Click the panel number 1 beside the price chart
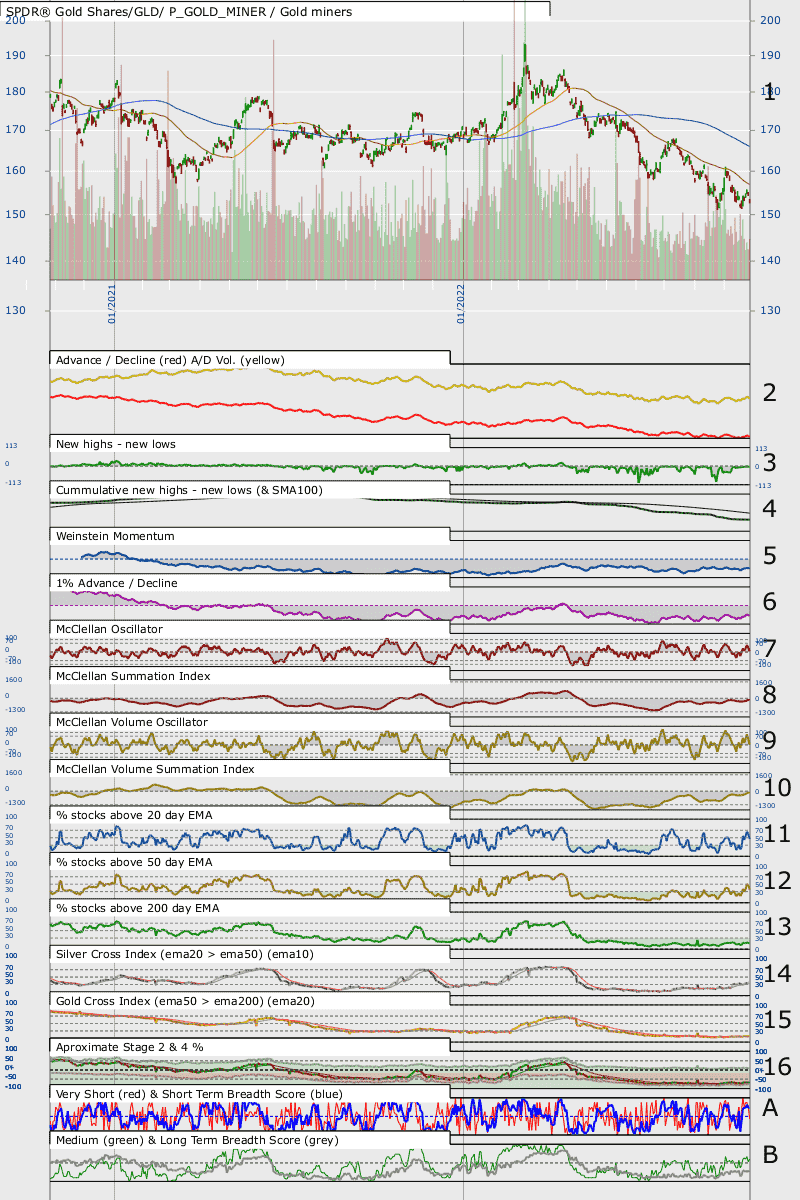The height and width of the screenshot is (1200, 800). pyautogui.click(x=769, y=93)
